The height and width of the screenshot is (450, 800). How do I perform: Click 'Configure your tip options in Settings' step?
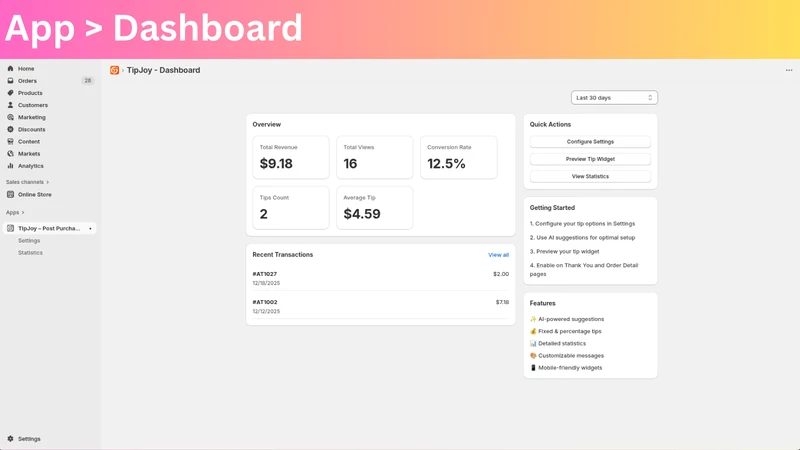[x=582, y=223]
